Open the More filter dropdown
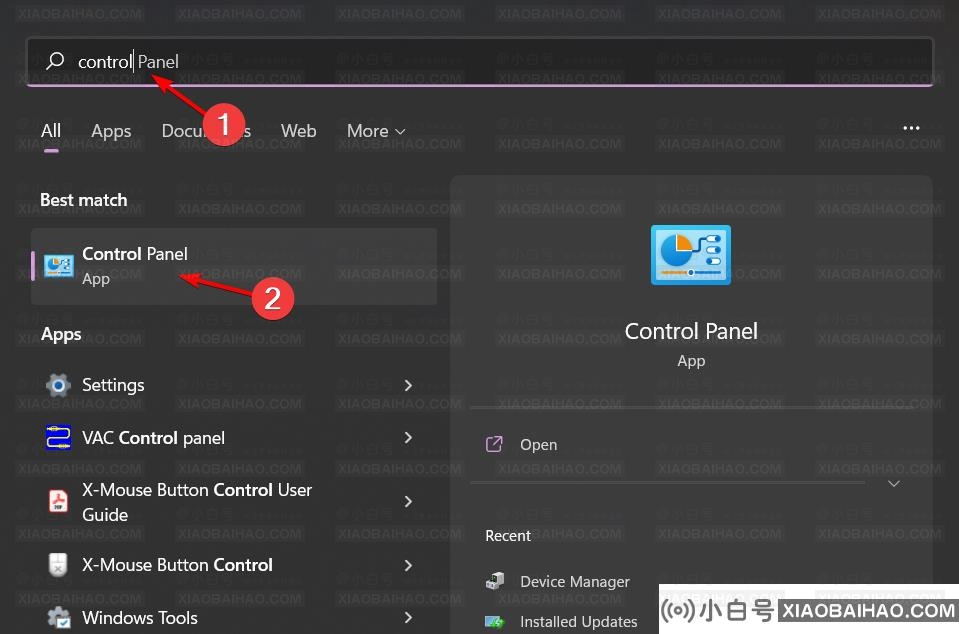 tap(376, 131)
